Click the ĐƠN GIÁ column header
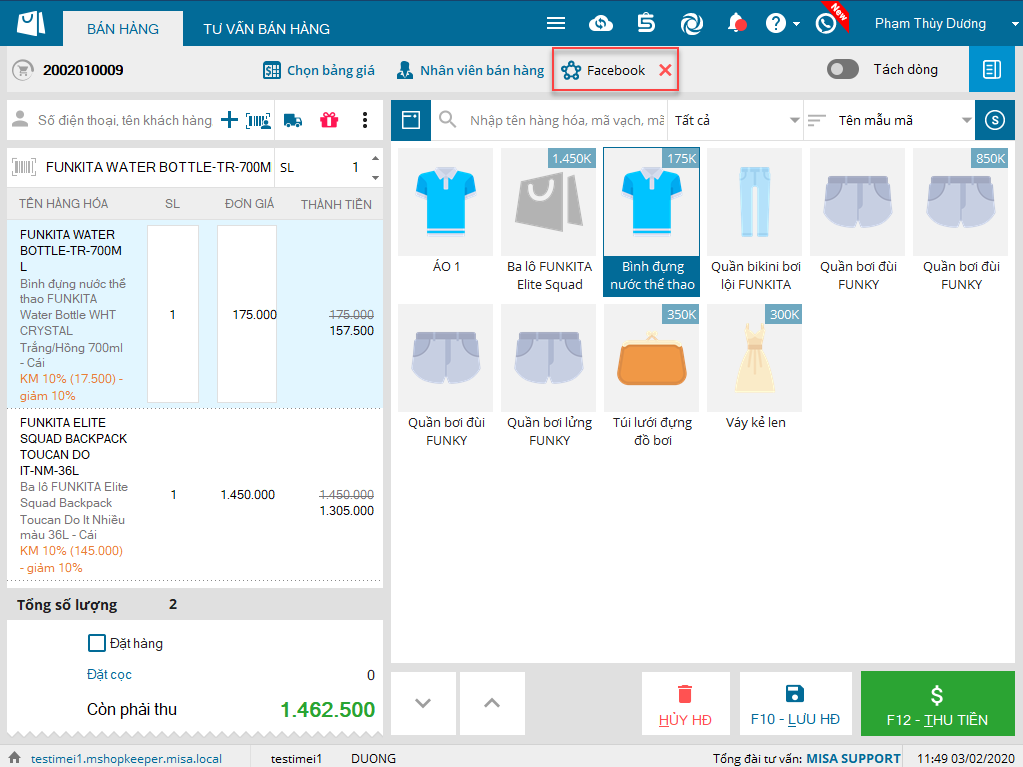This screenshot has width=1023, height=767. 249,204
